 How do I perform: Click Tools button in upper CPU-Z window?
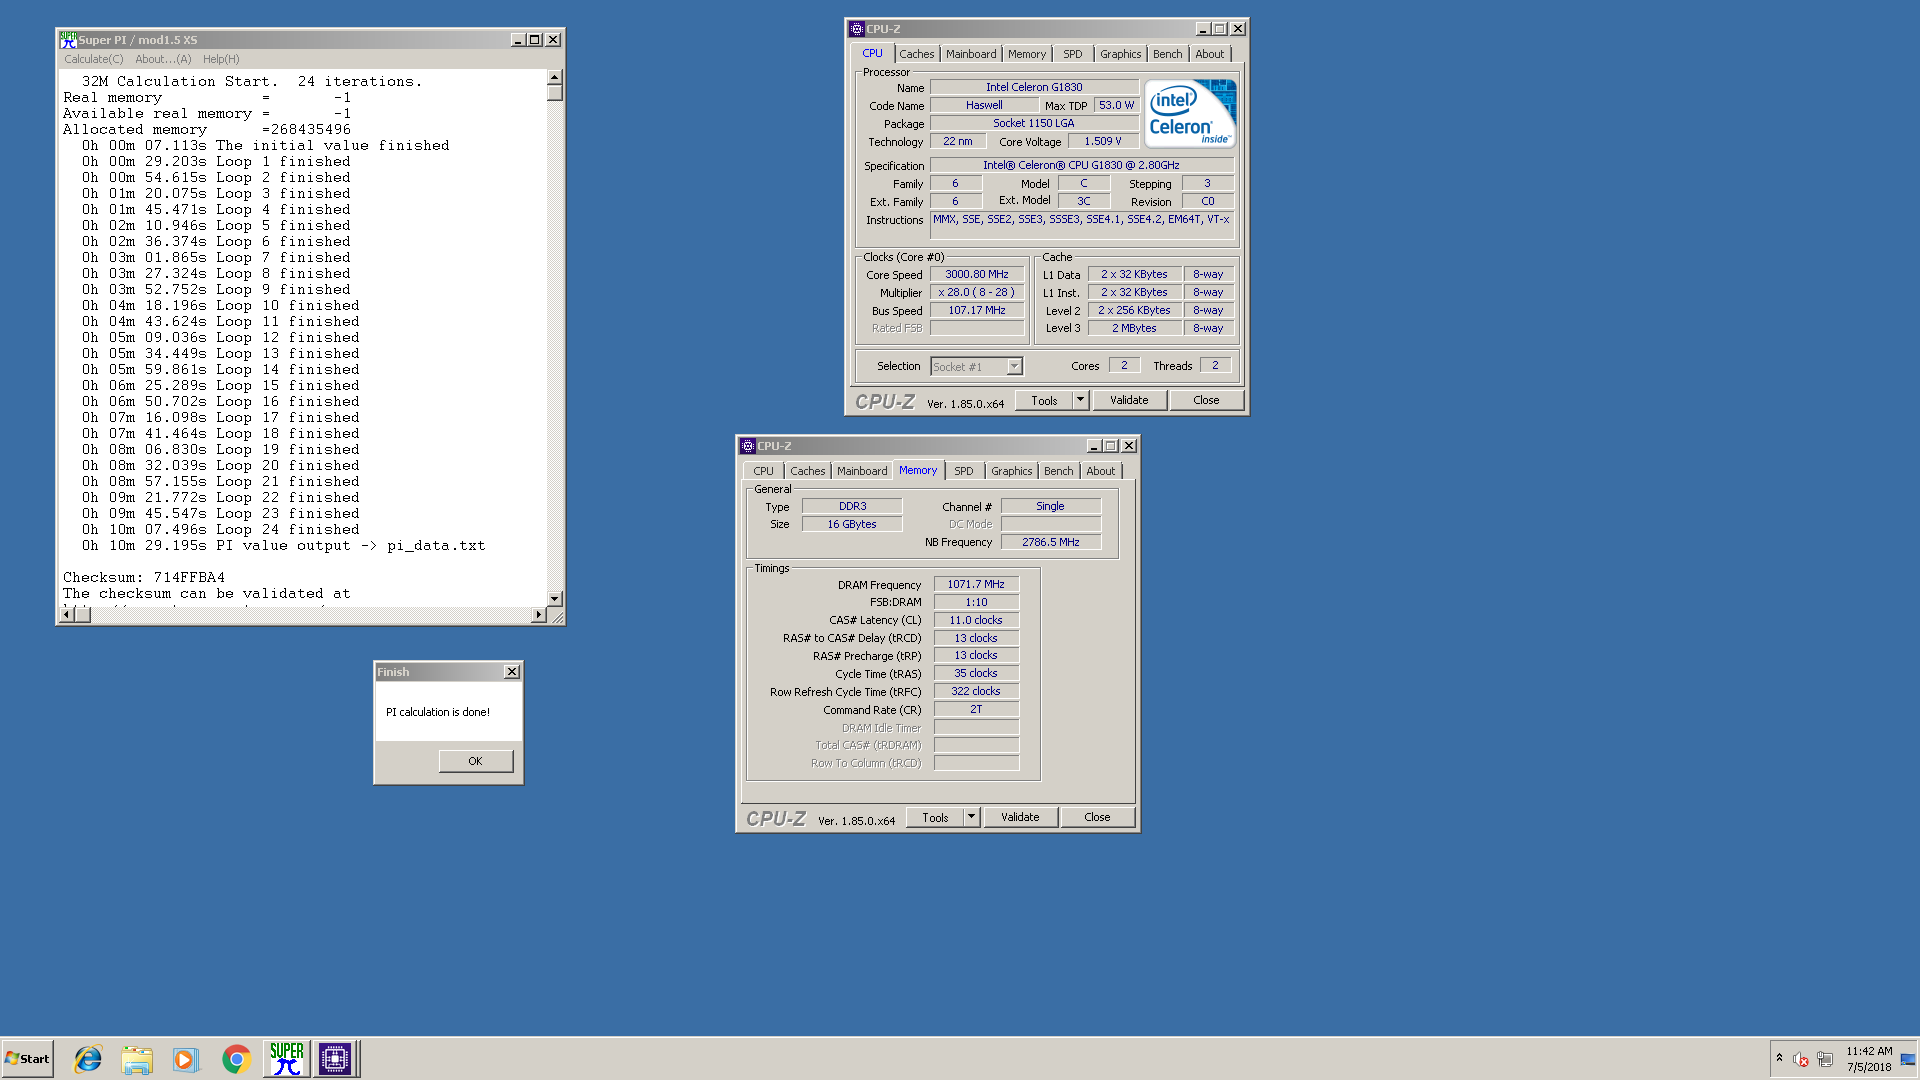[x=1044, y=400]
